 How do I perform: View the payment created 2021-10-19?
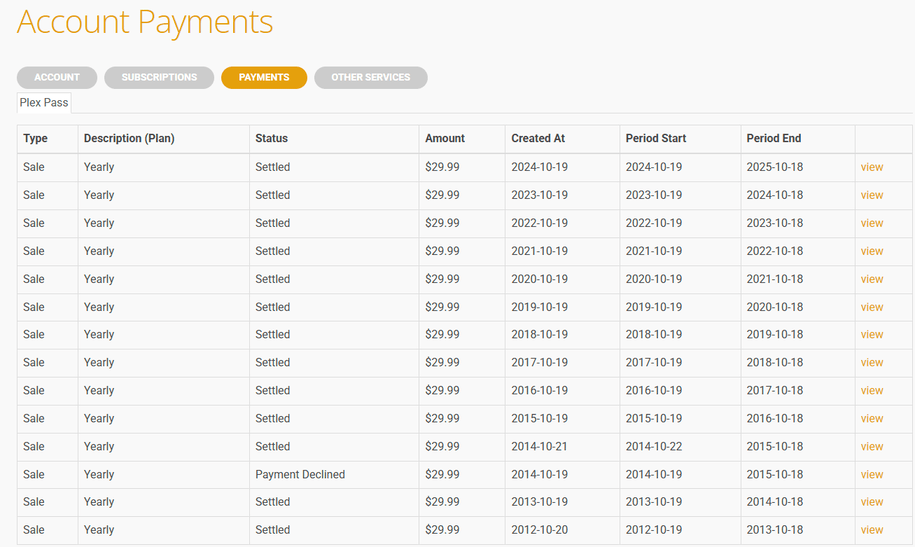pyautogui.click(x=871, y=251)
